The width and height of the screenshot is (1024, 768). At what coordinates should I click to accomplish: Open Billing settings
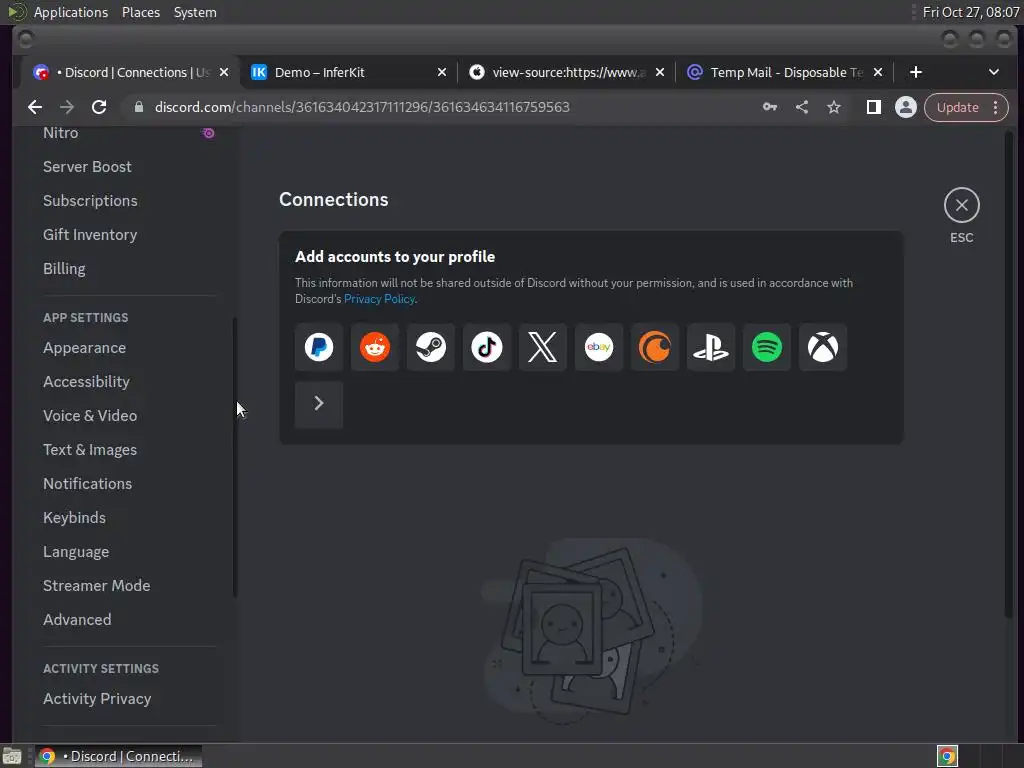click(129, 268)
